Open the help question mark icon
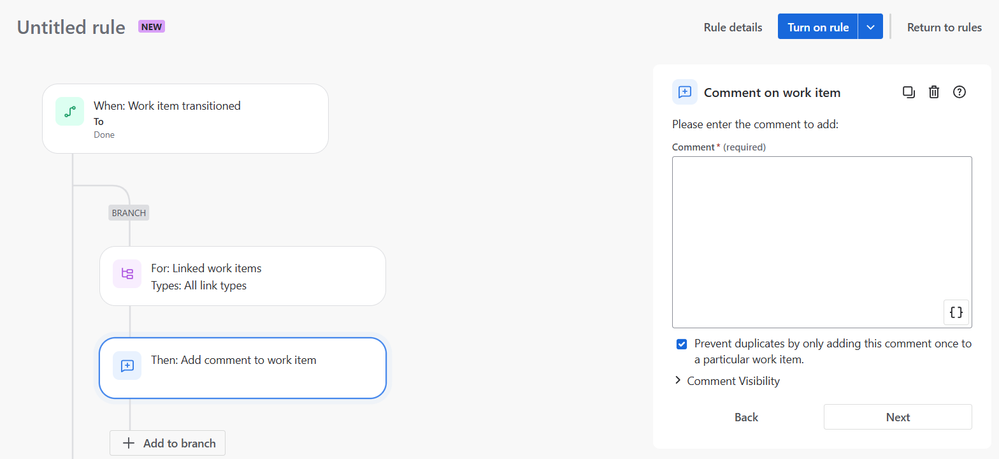The image size is (999, 459). click(x=959, y=92)
